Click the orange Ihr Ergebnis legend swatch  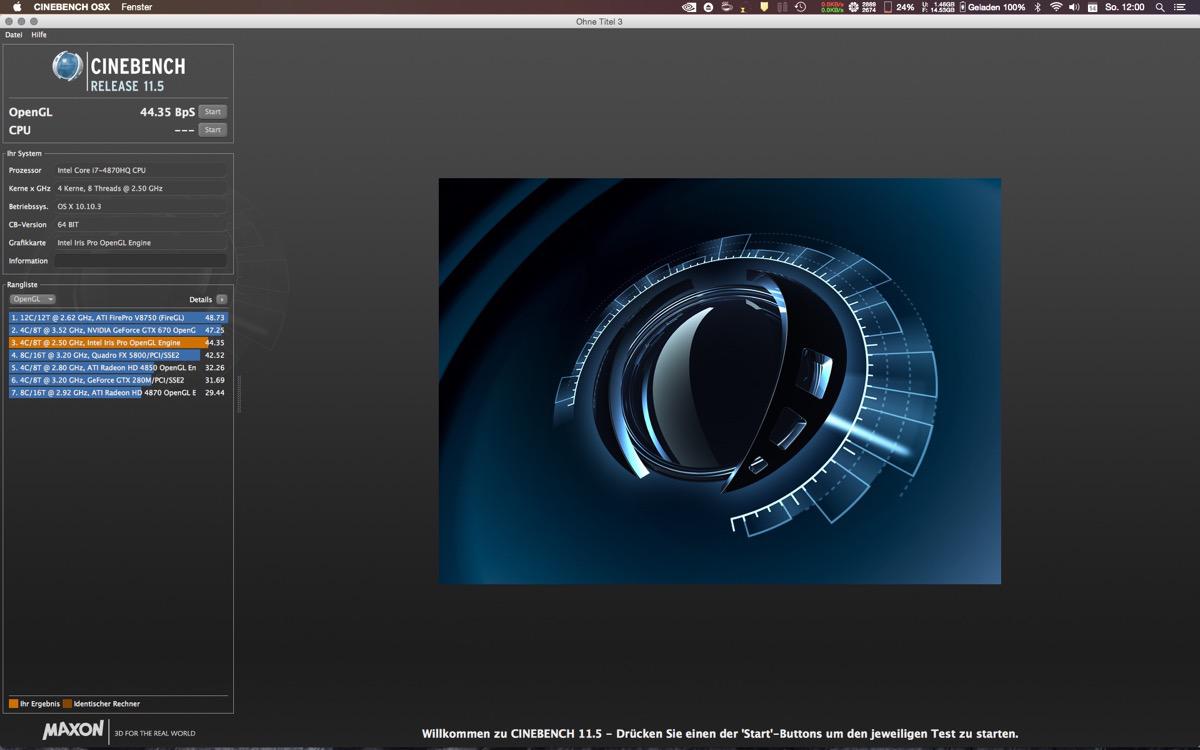tap(14, 704)
